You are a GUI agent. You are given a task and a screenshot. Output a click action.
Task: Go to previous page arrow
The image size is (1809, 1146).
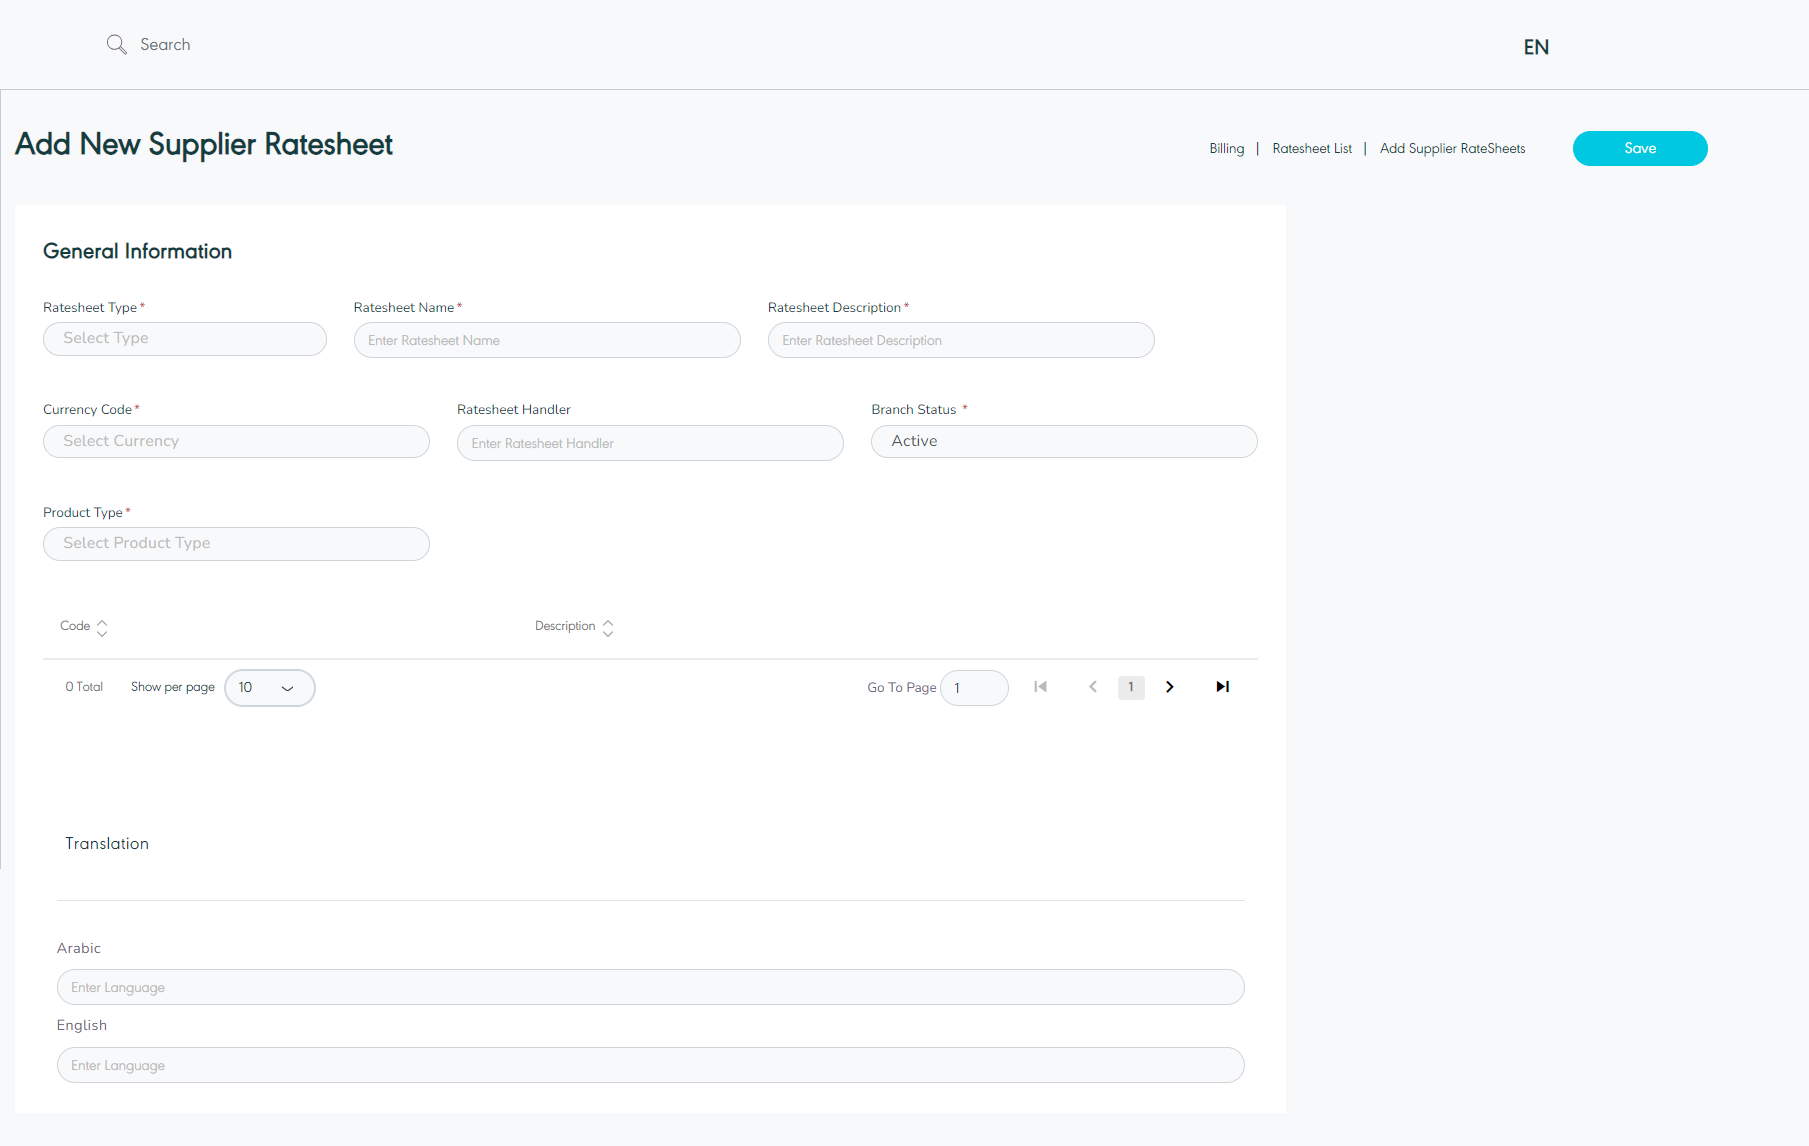tap(1093, 687)
